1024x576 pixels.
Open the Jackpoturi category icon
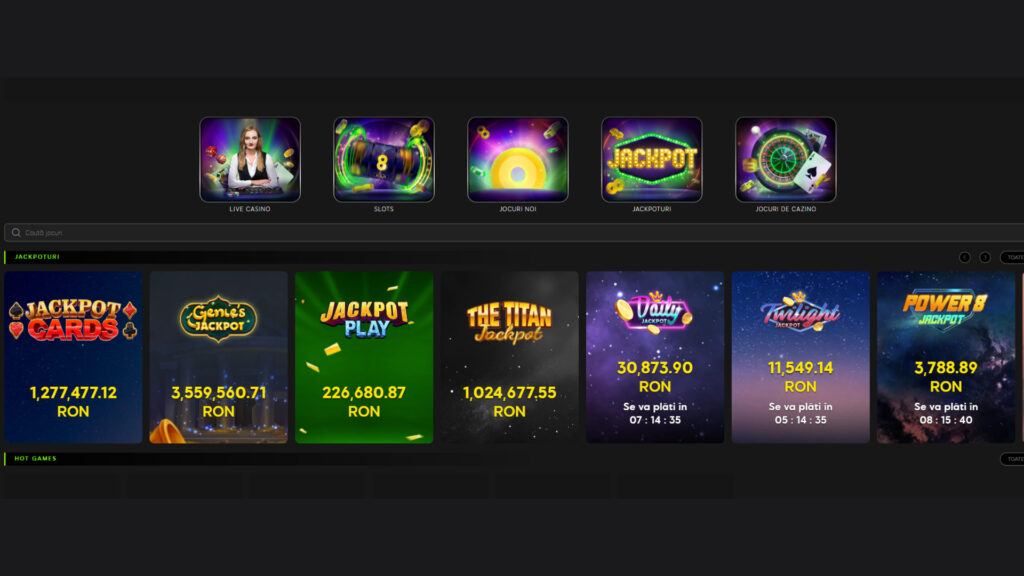click(x=651, y=159)
